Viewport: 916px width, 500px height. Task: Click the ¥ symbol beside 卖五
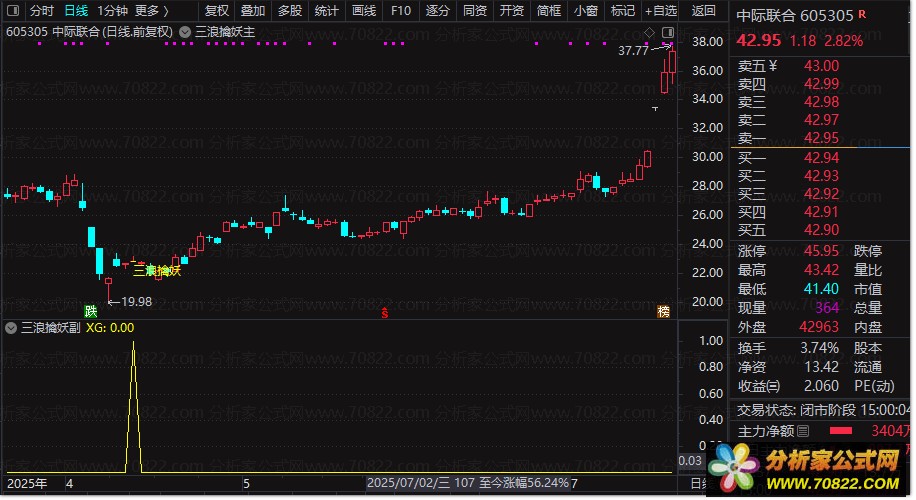click(x=772, y=66)
